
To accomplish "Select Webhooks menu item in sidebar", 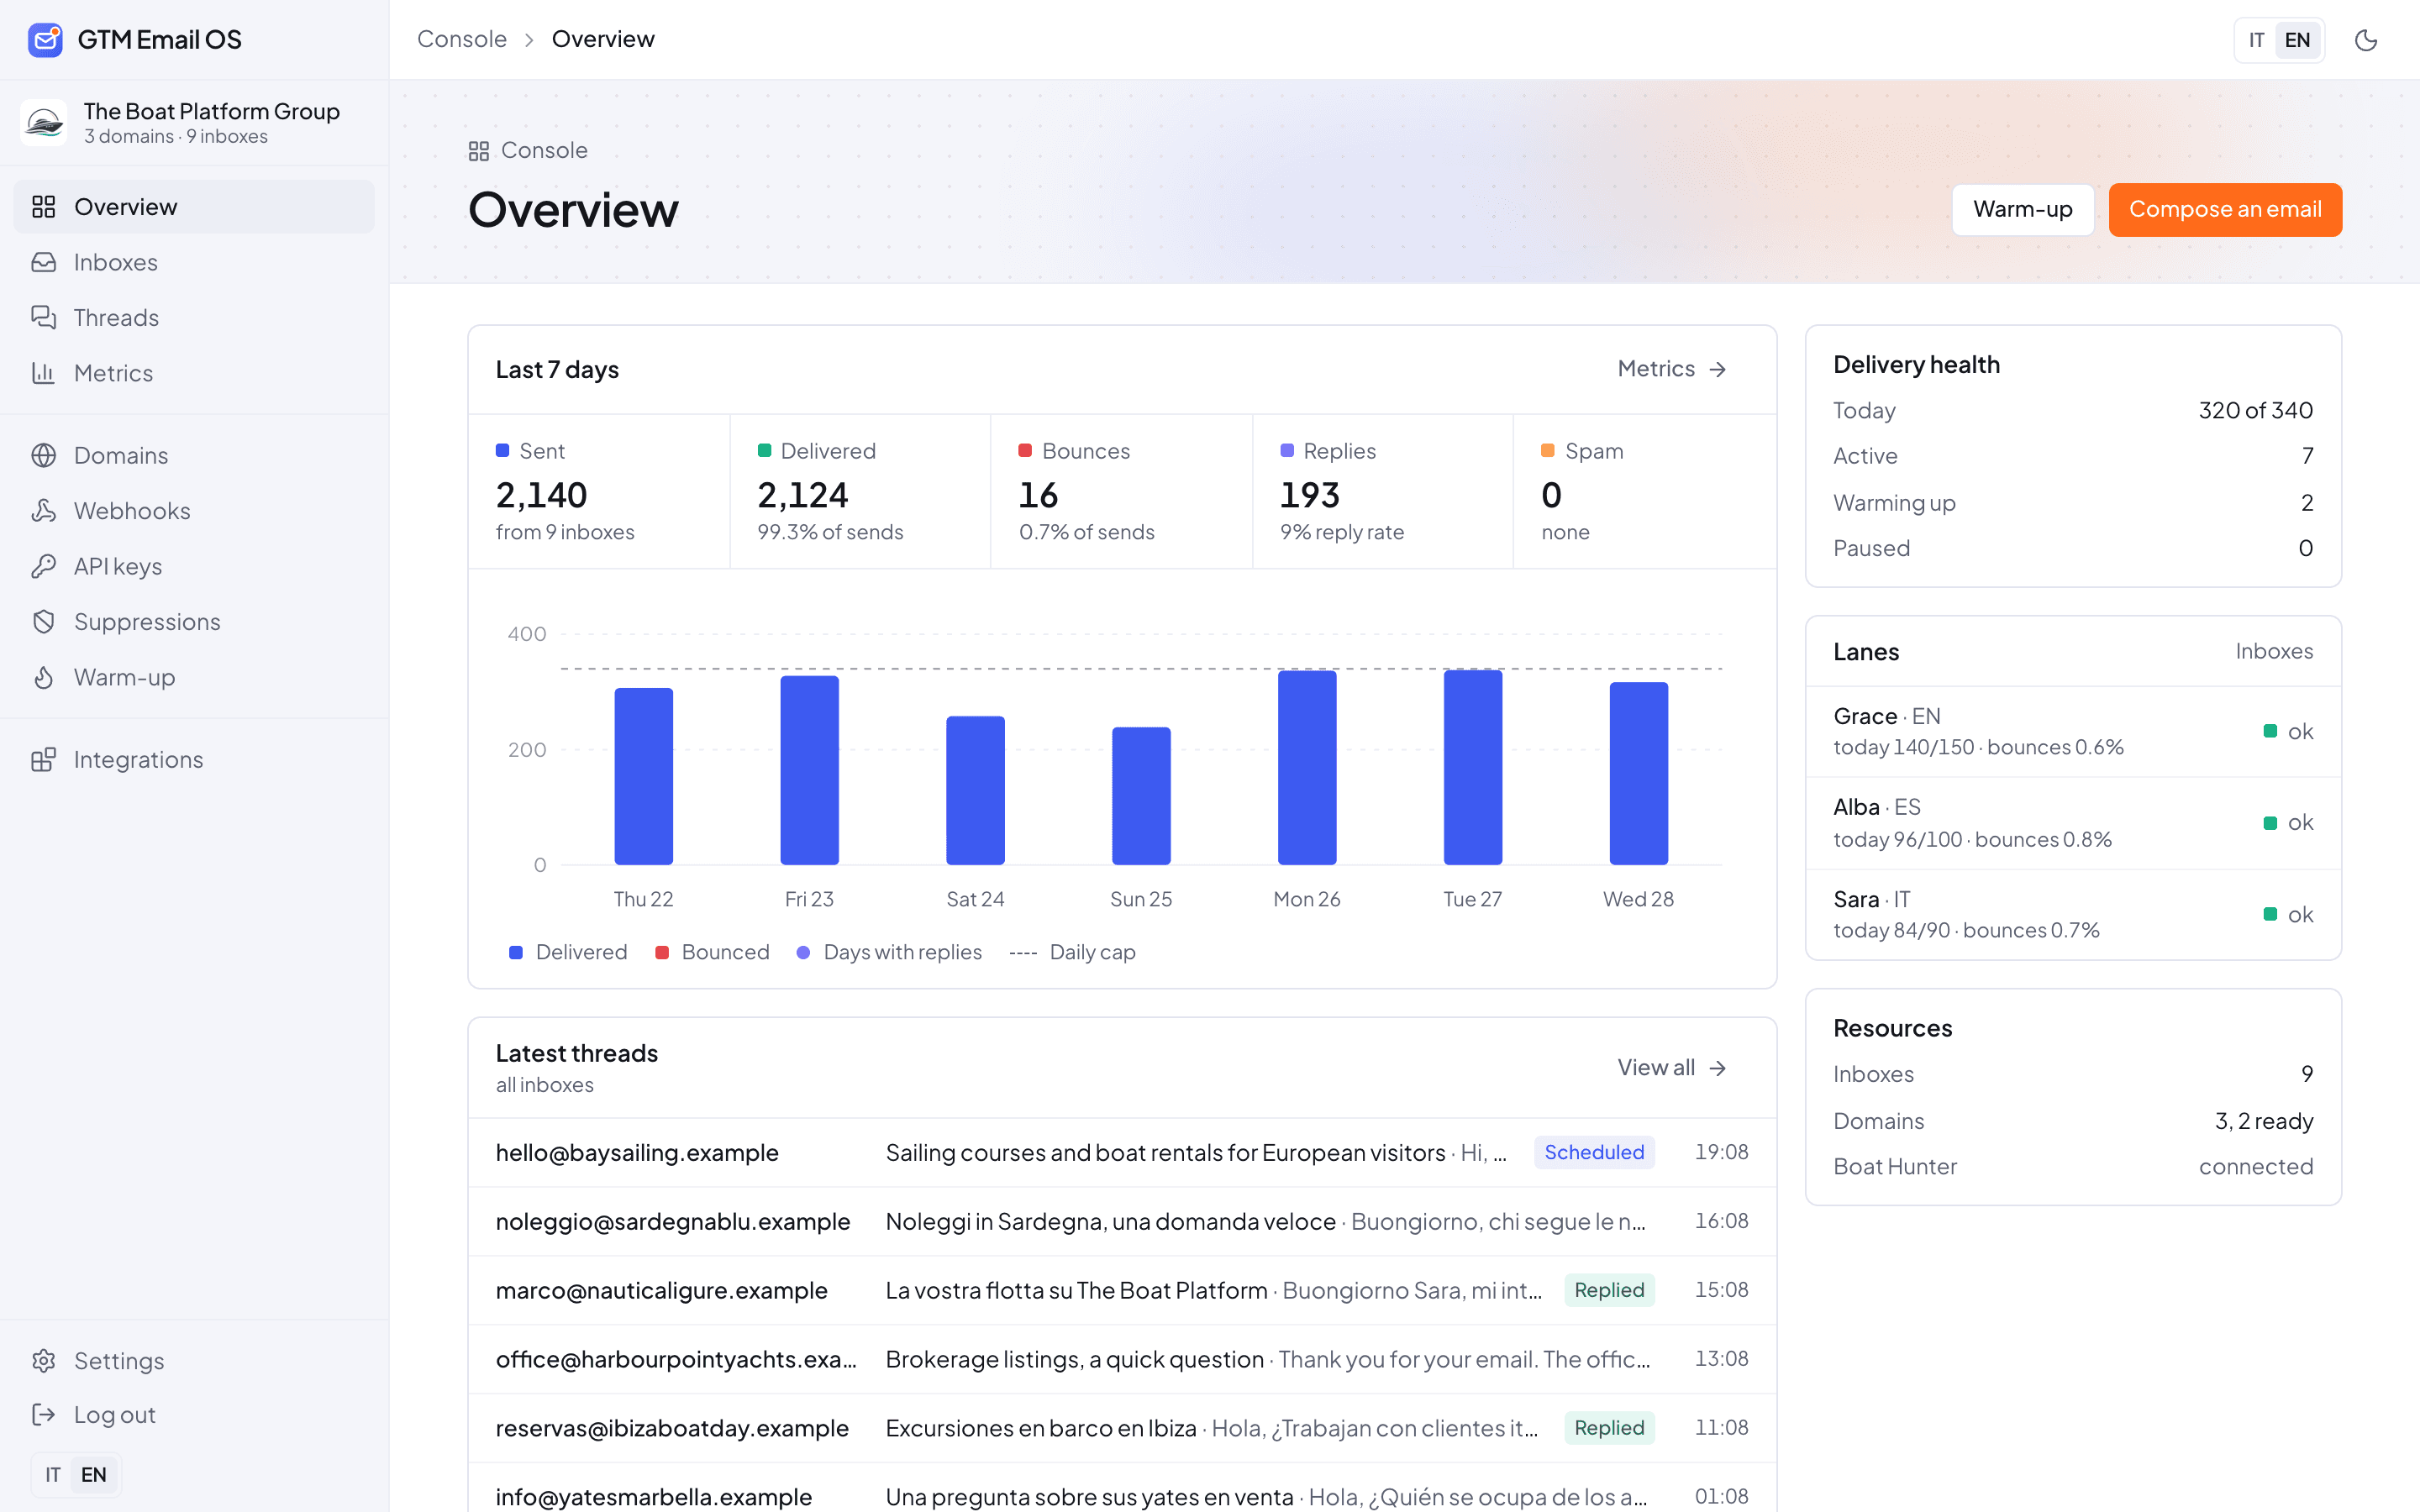I will (x=194, y=511).
